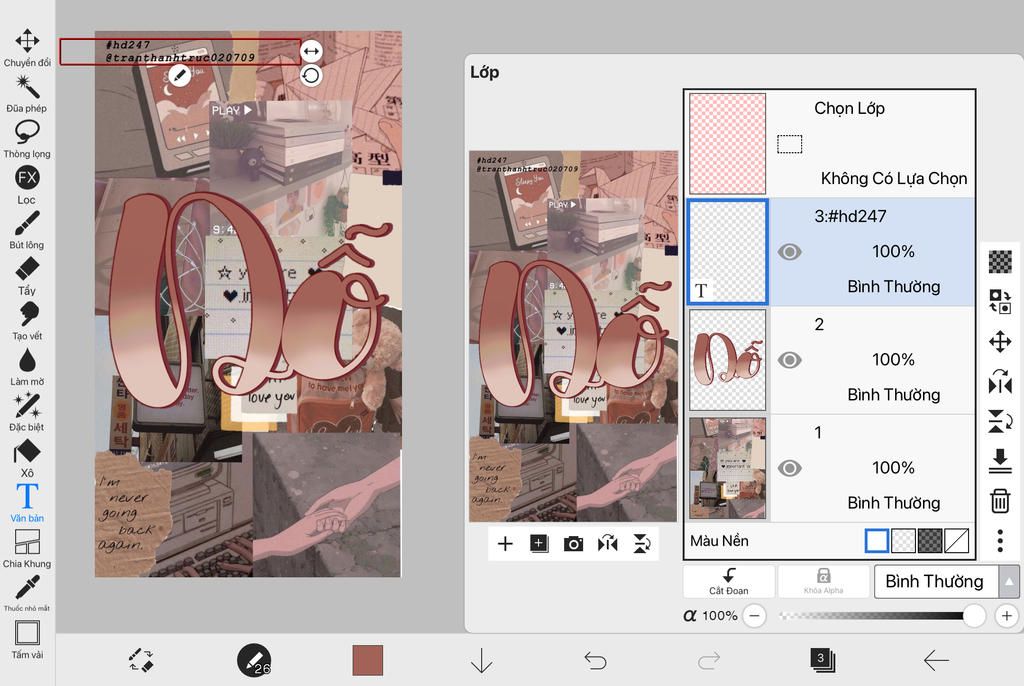The image size is (1024, 686).
Task: Hide layer 1 with eye icon
Action: (x=790, y=468)
